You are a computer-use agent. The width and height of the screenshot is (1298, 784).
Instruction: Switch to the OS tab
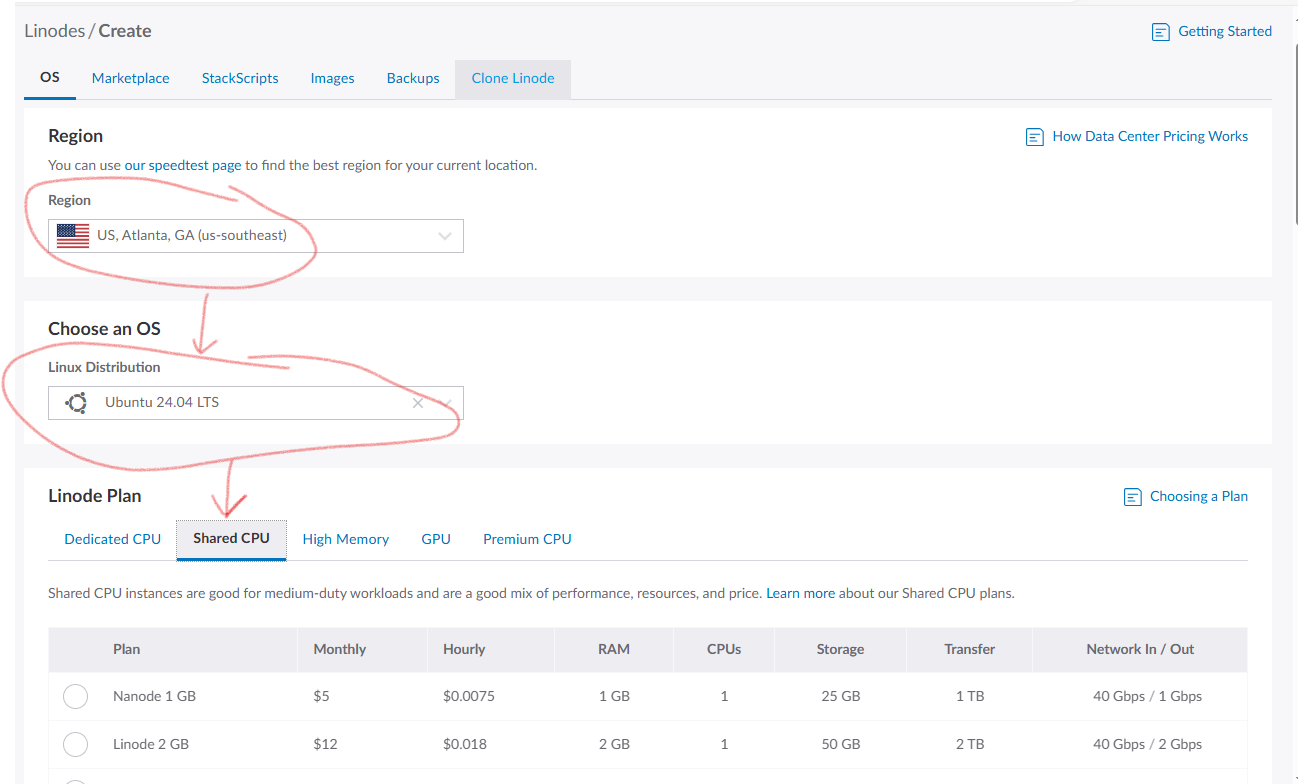(x=50, y=78)
